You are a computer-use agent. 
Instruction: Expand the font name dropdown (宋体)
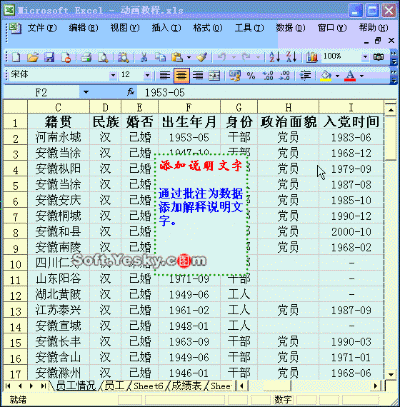[113, 75]
